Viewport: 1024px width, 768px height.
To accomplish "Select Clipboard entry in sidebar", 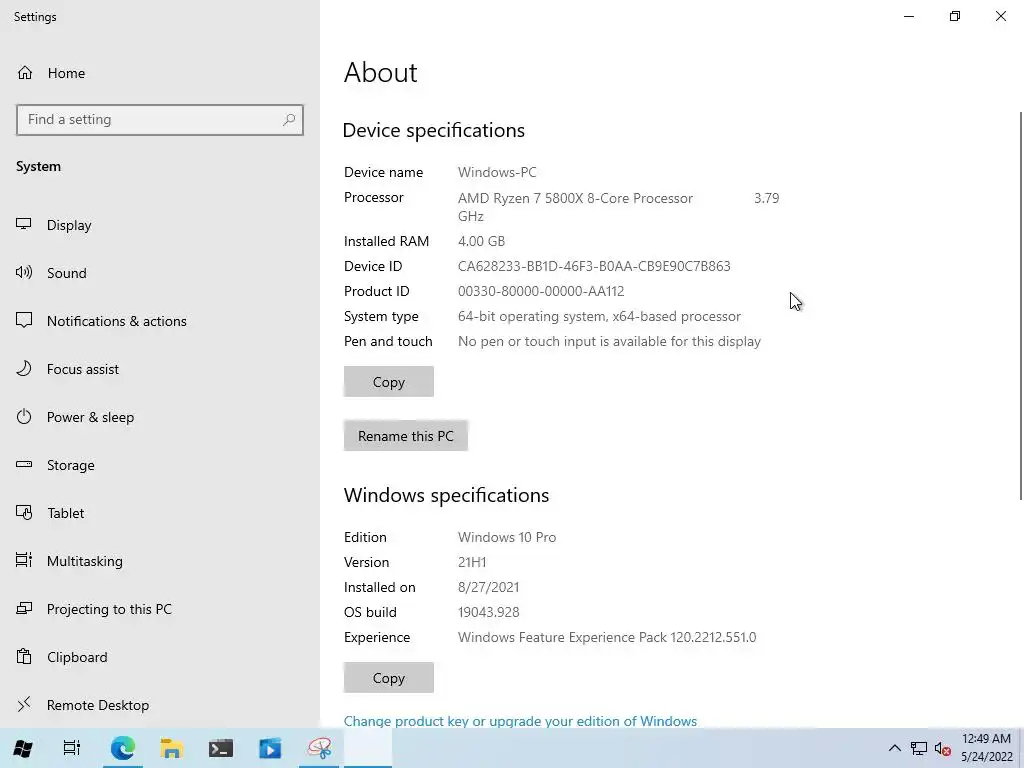I will tap(77, 657).
